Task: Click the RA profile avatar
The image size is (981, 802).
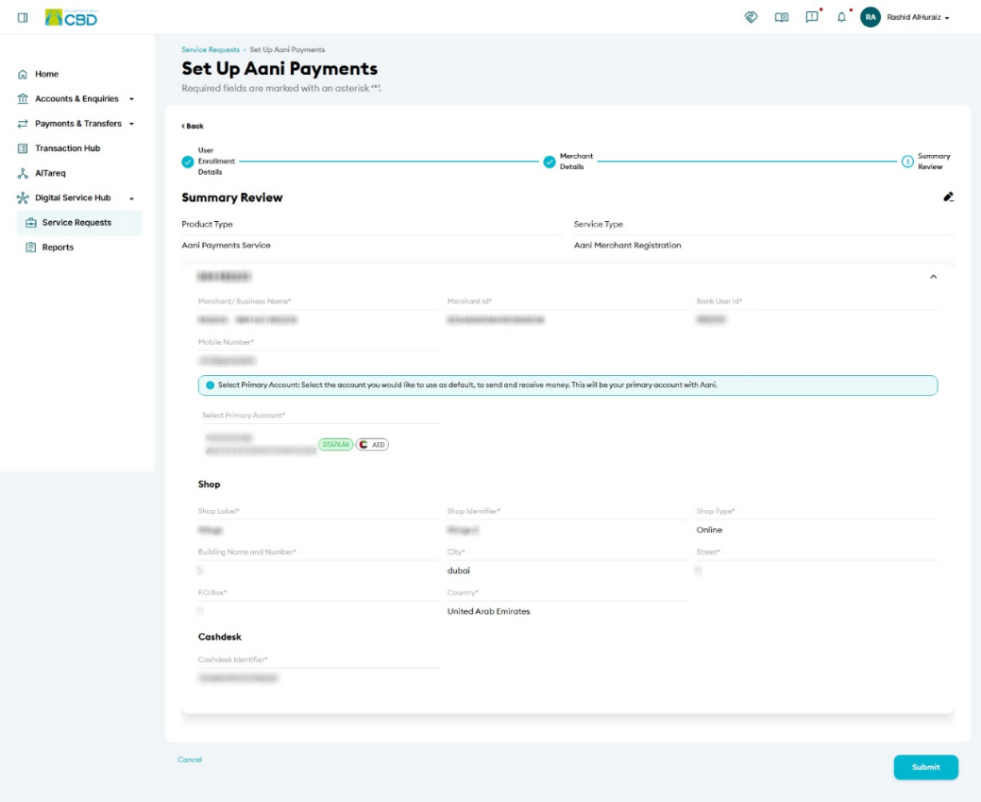Action: click(870, 17)
